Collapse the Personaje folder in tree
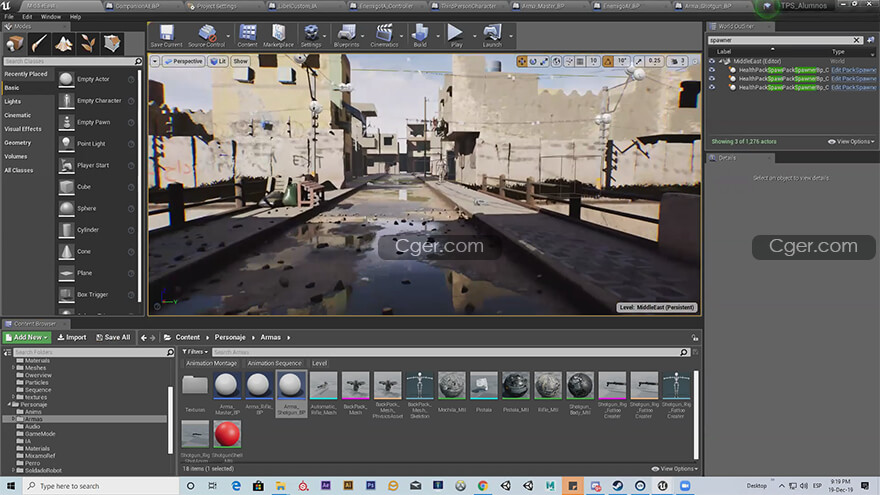Screen dimensions: 880x495 pyautogui.click(x=10, y=404)
